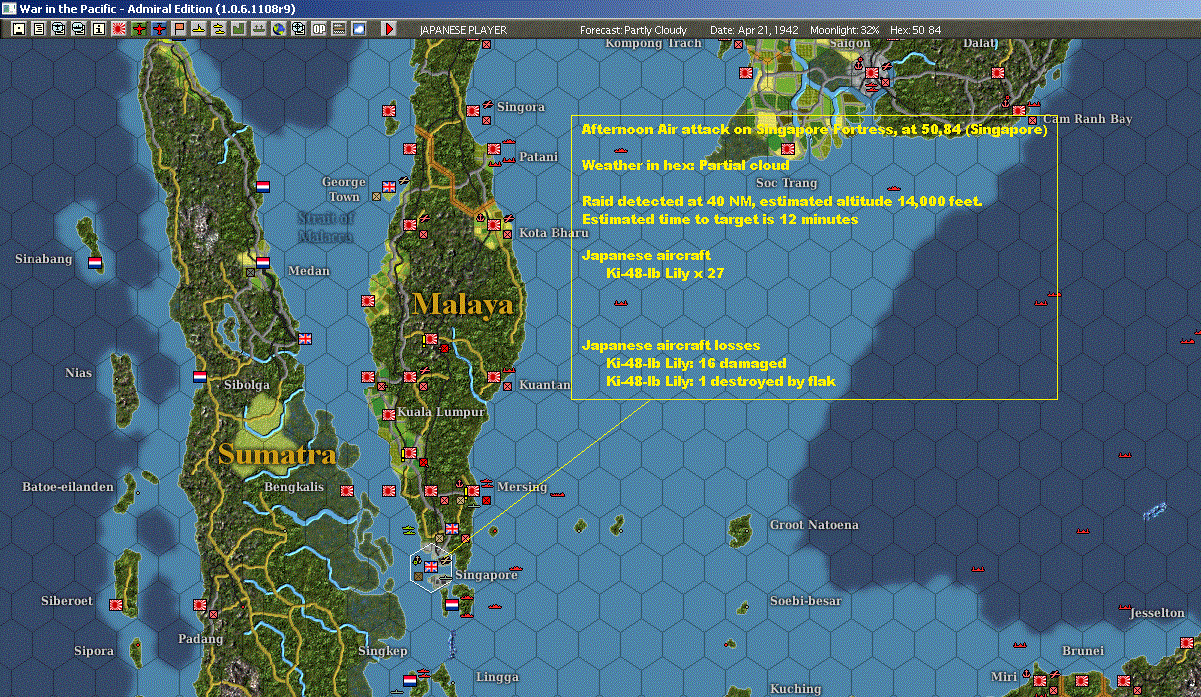Click the orange flag toolbar icon
The height and width of the screenshot is (697, 1201).
pyautogui.click(x=178, y=29)
